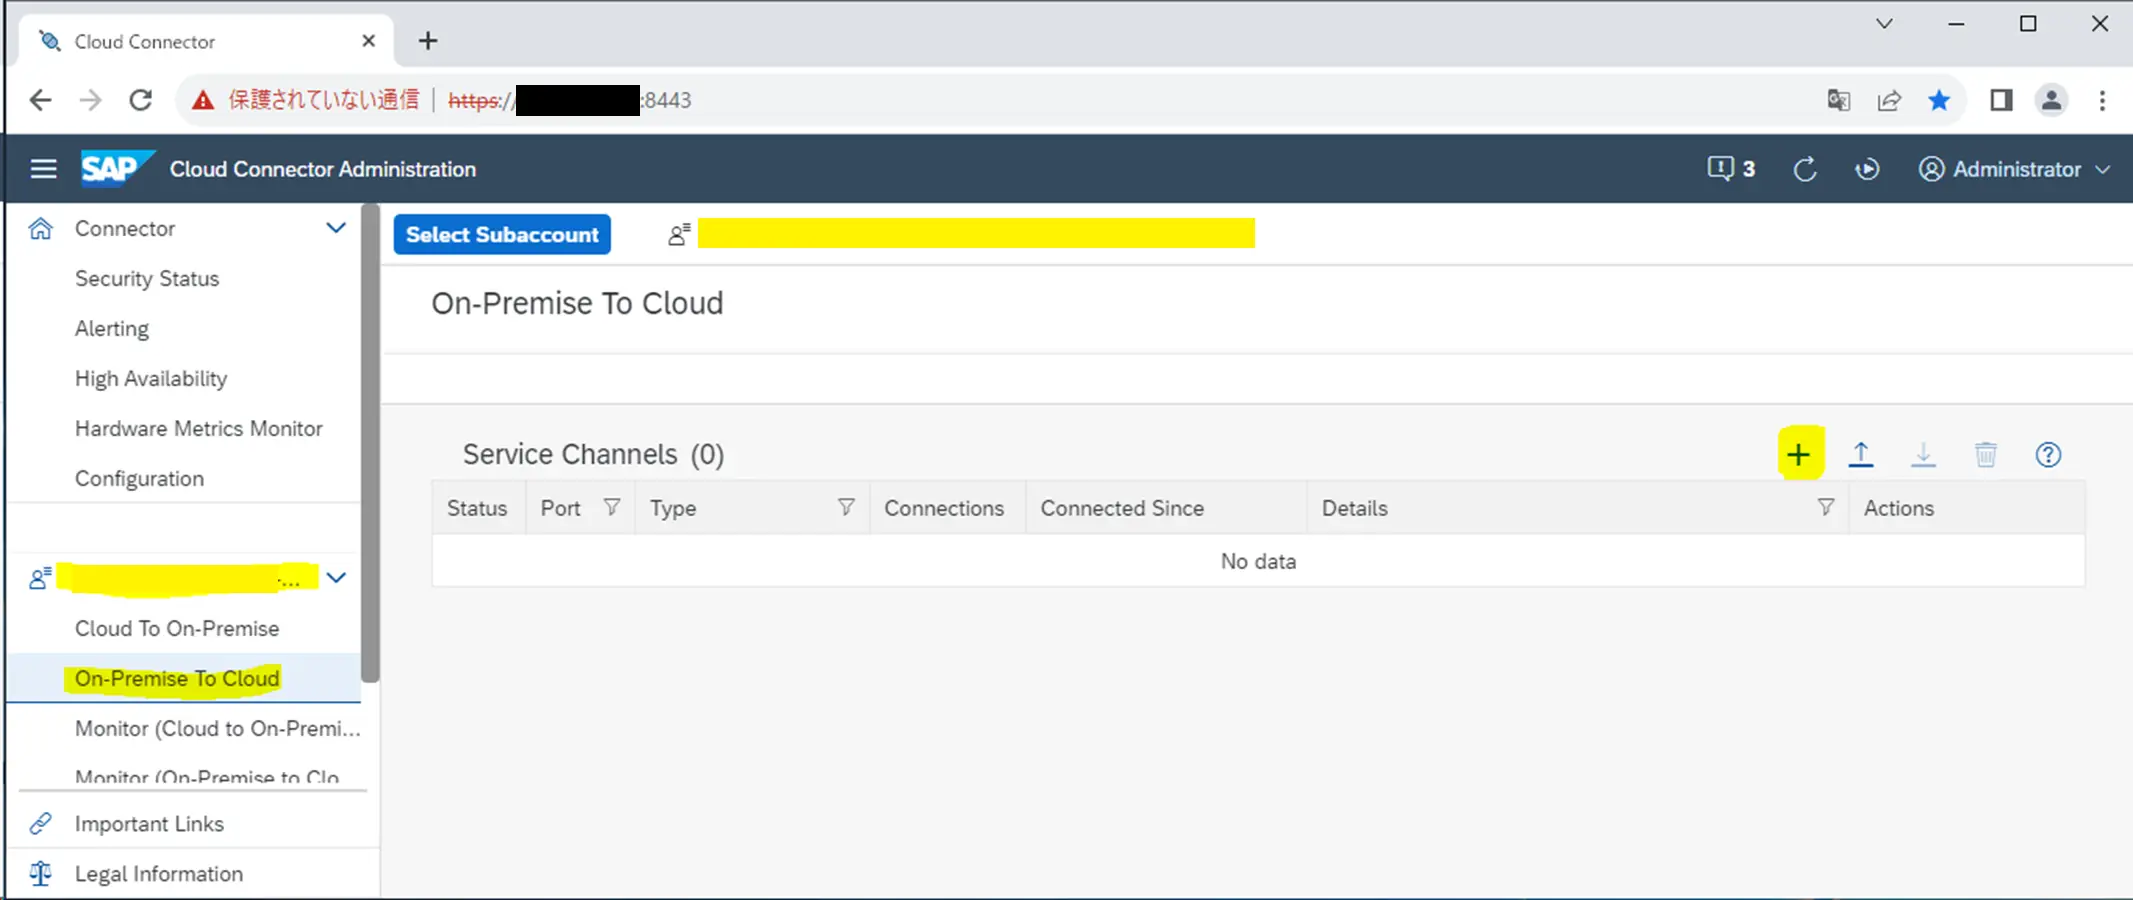The width and height of the screenshot is (2133, 900).
Task: Click the auto-refresh play icon in the header
Action: pos(1866,169)
